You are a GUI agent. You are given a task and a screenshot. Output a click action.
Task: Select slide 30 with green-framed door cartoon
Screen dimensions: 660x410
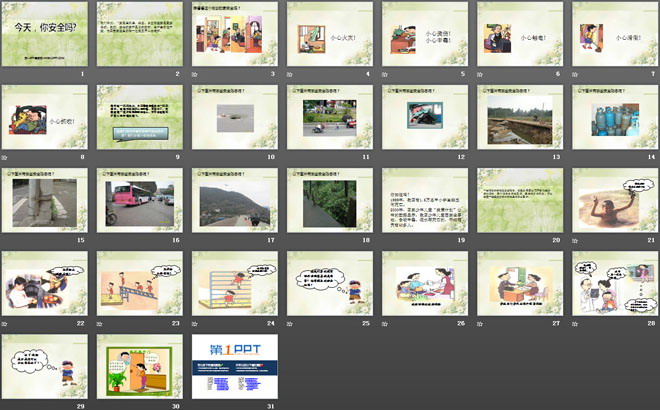point(140,367)
